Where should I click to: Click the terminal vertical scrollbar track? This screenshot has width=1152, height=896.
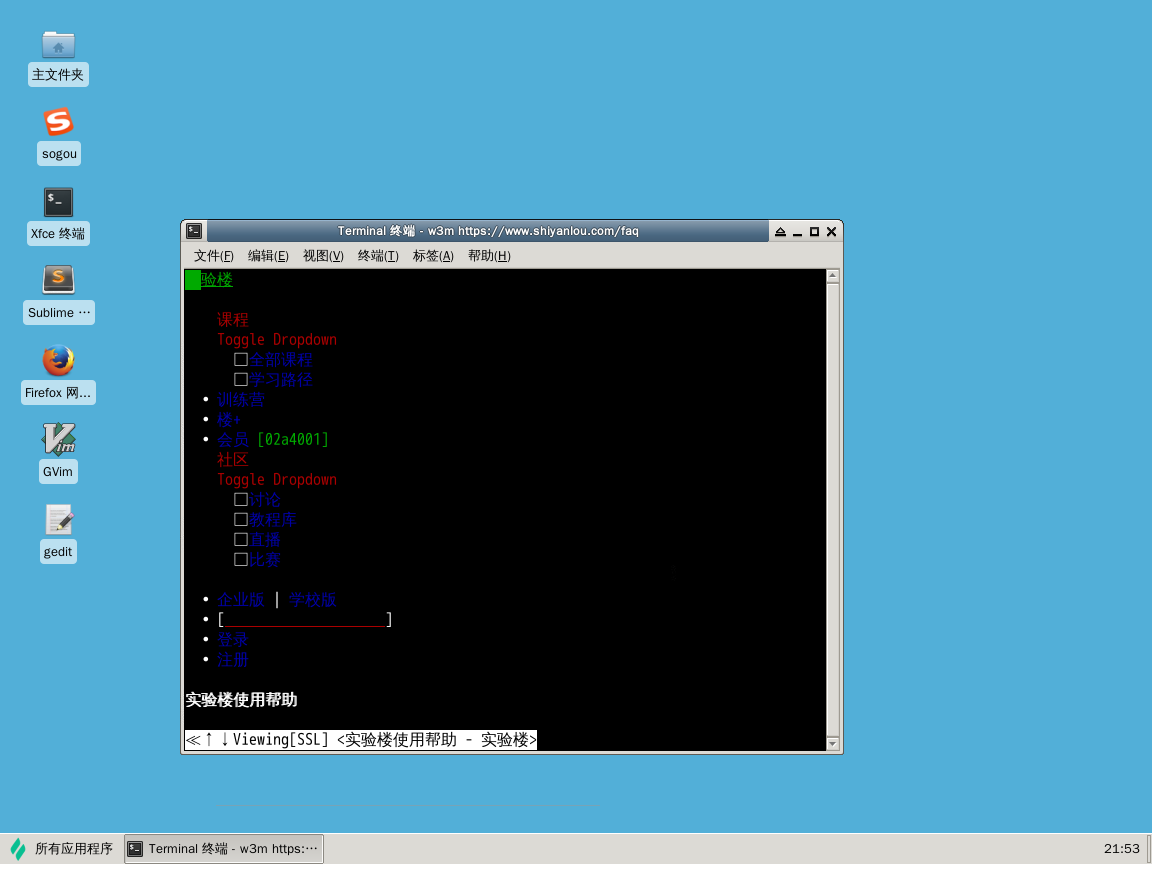[x=832, y=510]
